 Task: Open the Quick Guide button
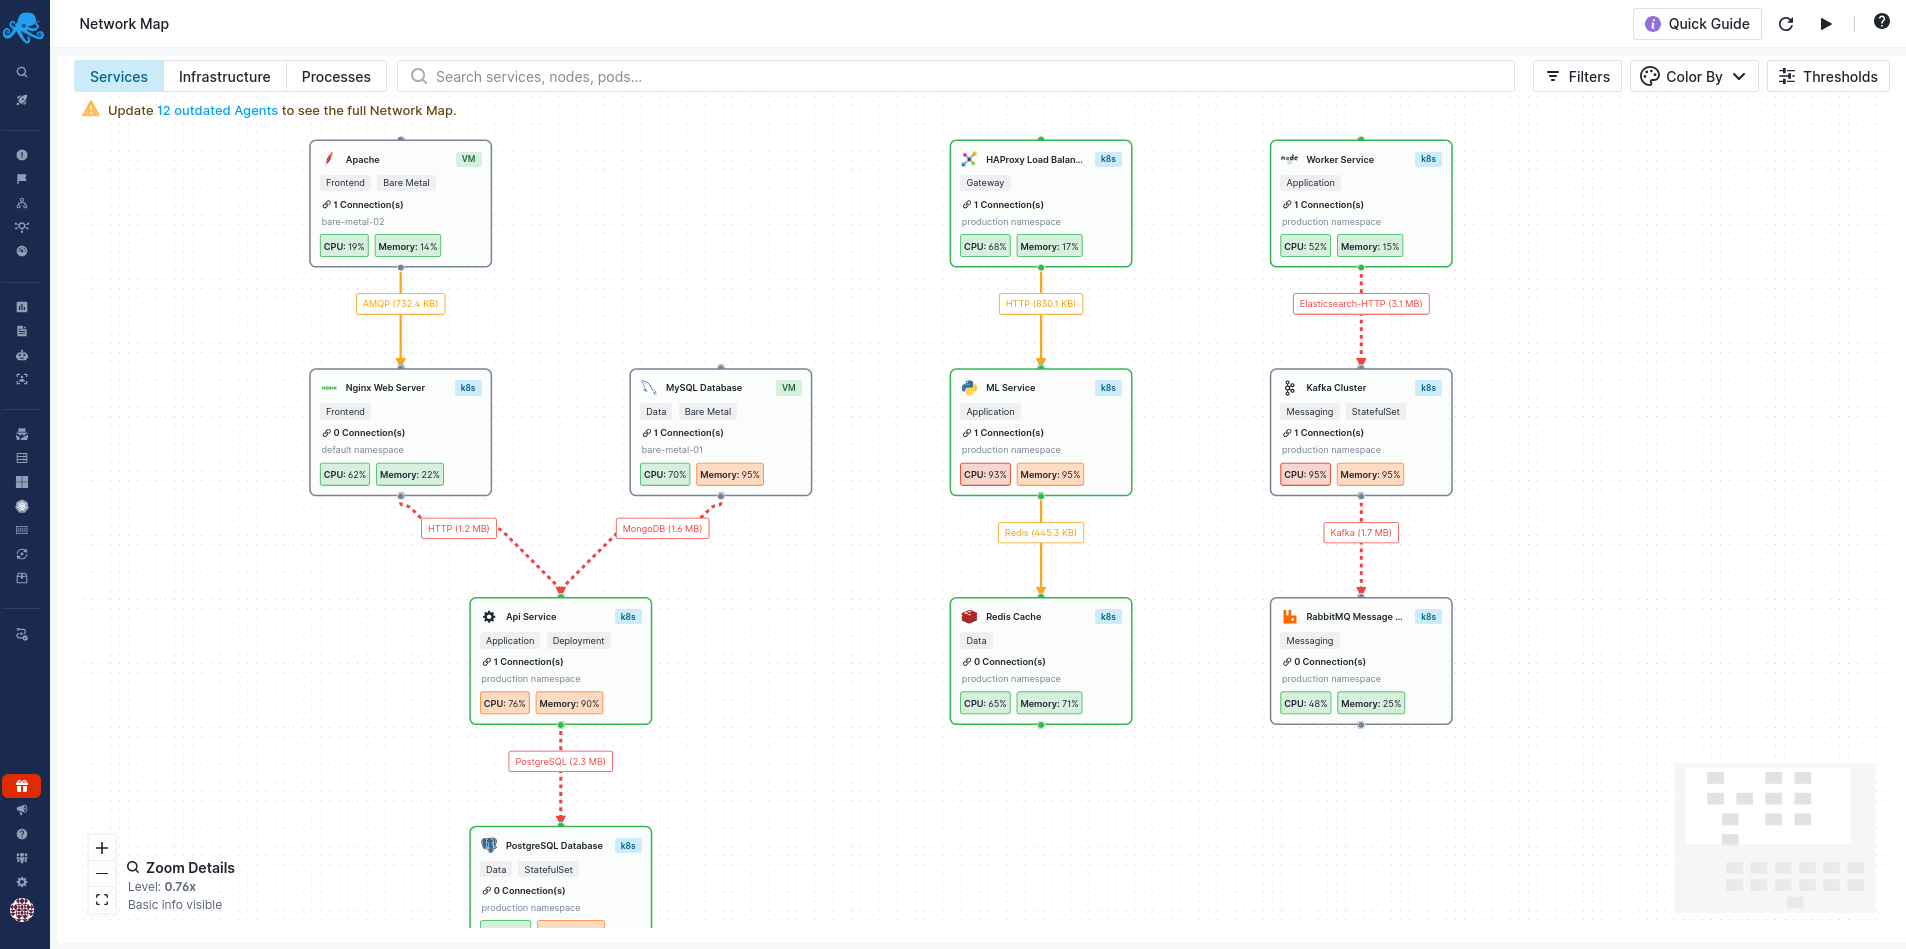click(1697, 24)
